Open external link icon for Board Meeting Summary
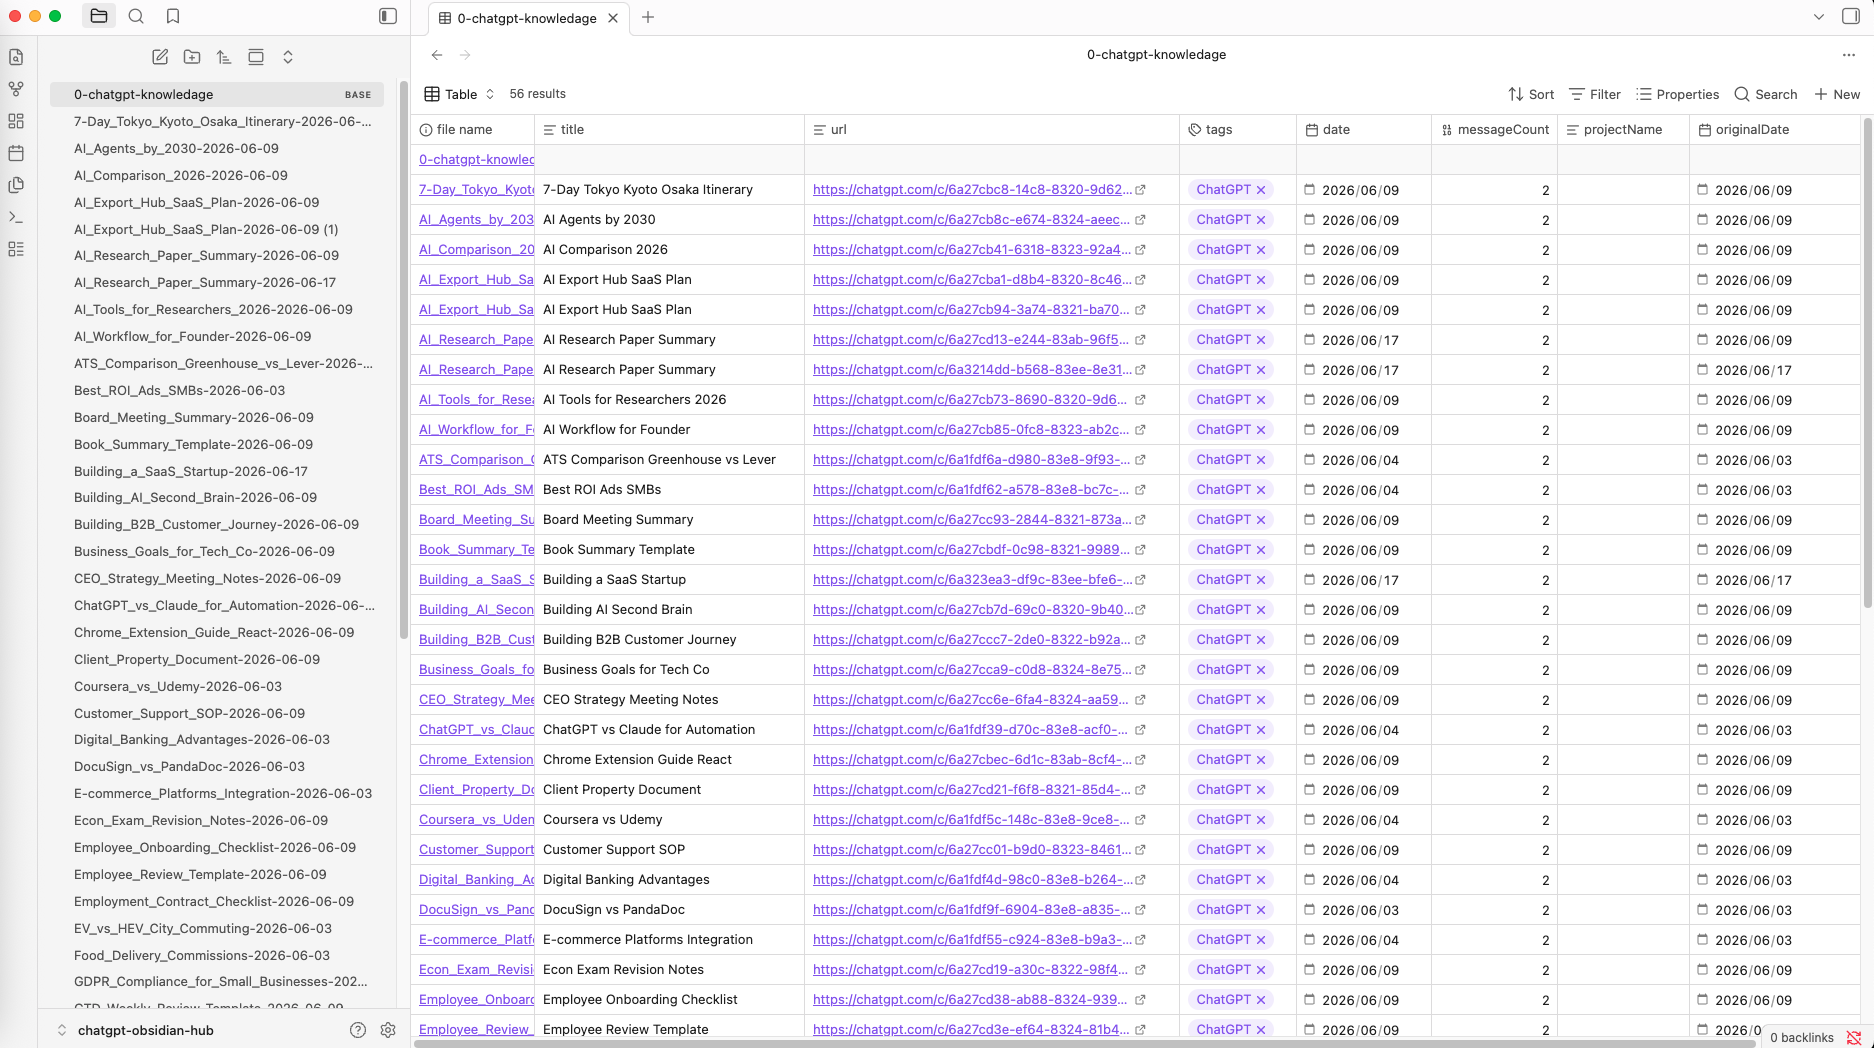The height and width of the screenshot is (1048, 1874). (x=1140, y=519)
